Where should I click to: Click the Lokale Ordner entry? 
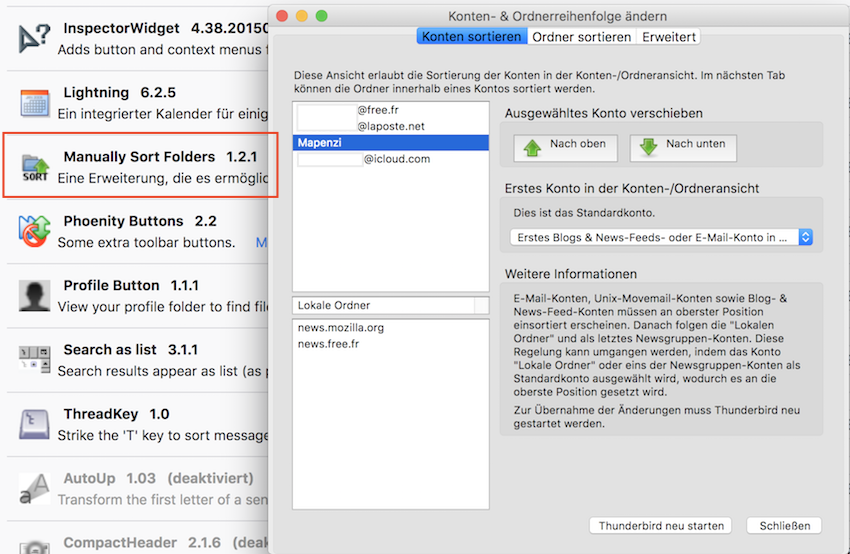click(390, 305)
